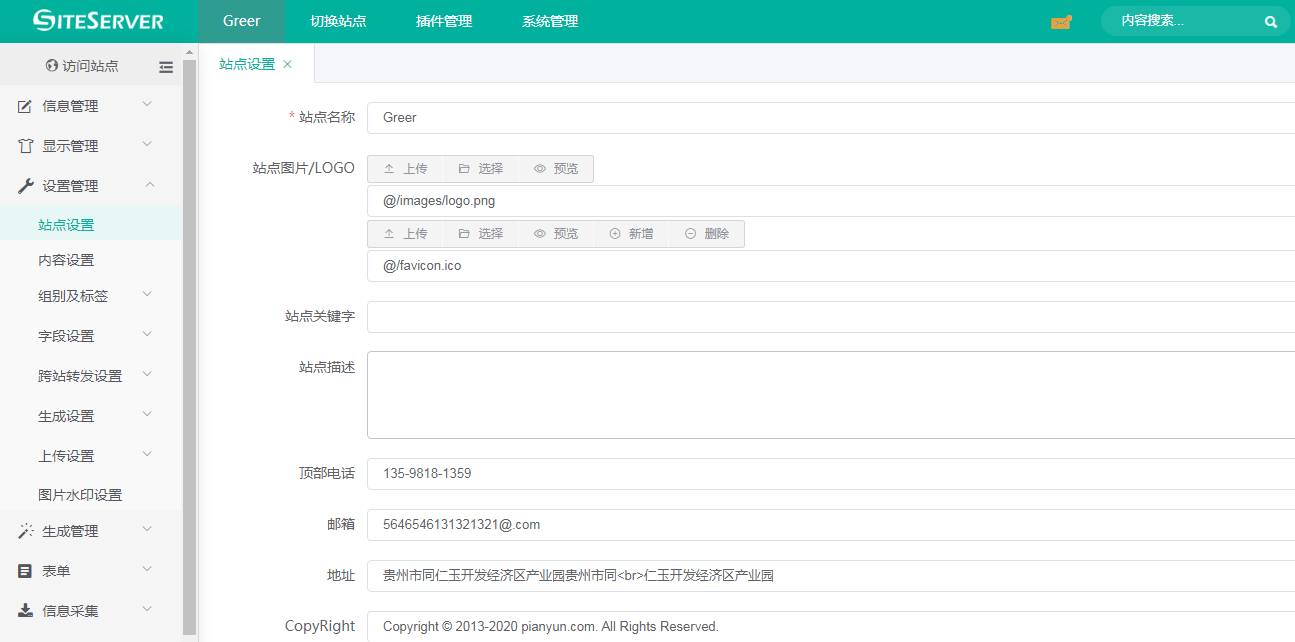The image size is (1295, 642).
Task: Click the search magnifier icon
Action: 1270,22
